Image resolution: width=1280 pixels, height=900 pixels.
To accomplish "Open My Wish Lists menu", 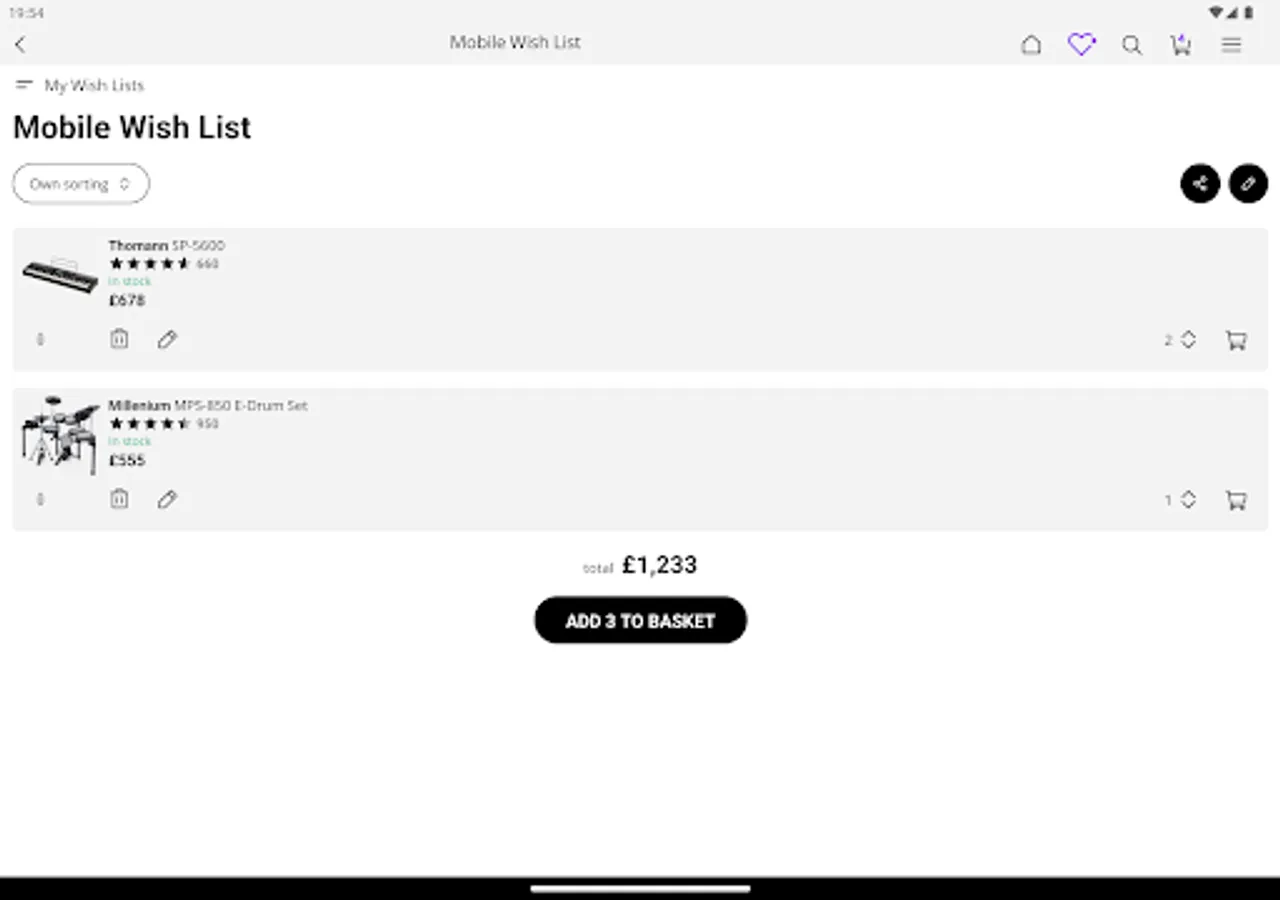I will tap(81, 85).
